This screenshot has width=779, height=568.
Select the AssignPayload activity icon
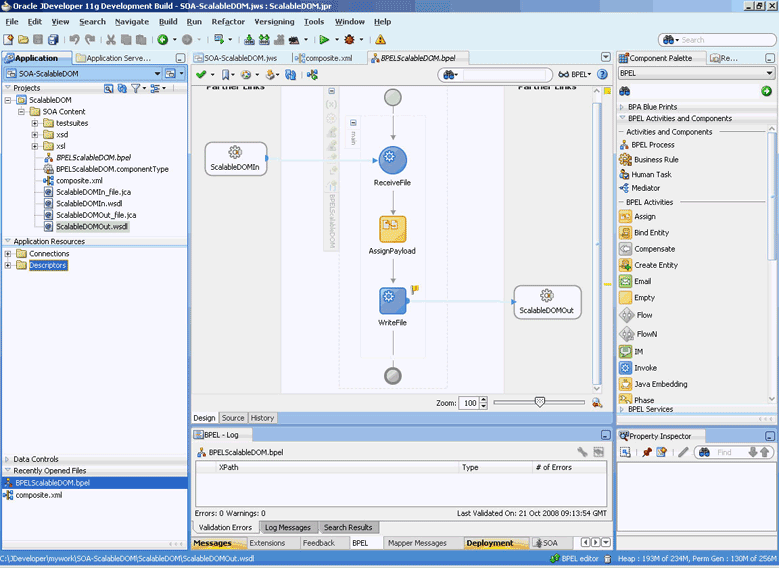point(392,229)
